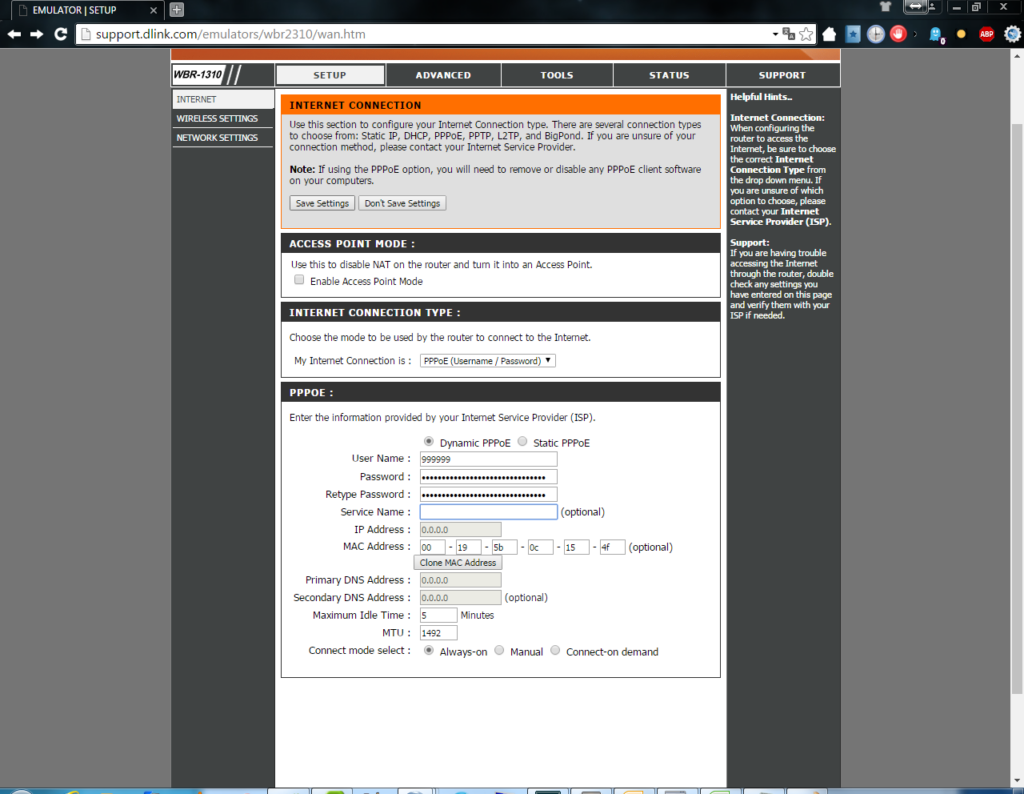Click the red stop-hand extension icon

point(898,34)
